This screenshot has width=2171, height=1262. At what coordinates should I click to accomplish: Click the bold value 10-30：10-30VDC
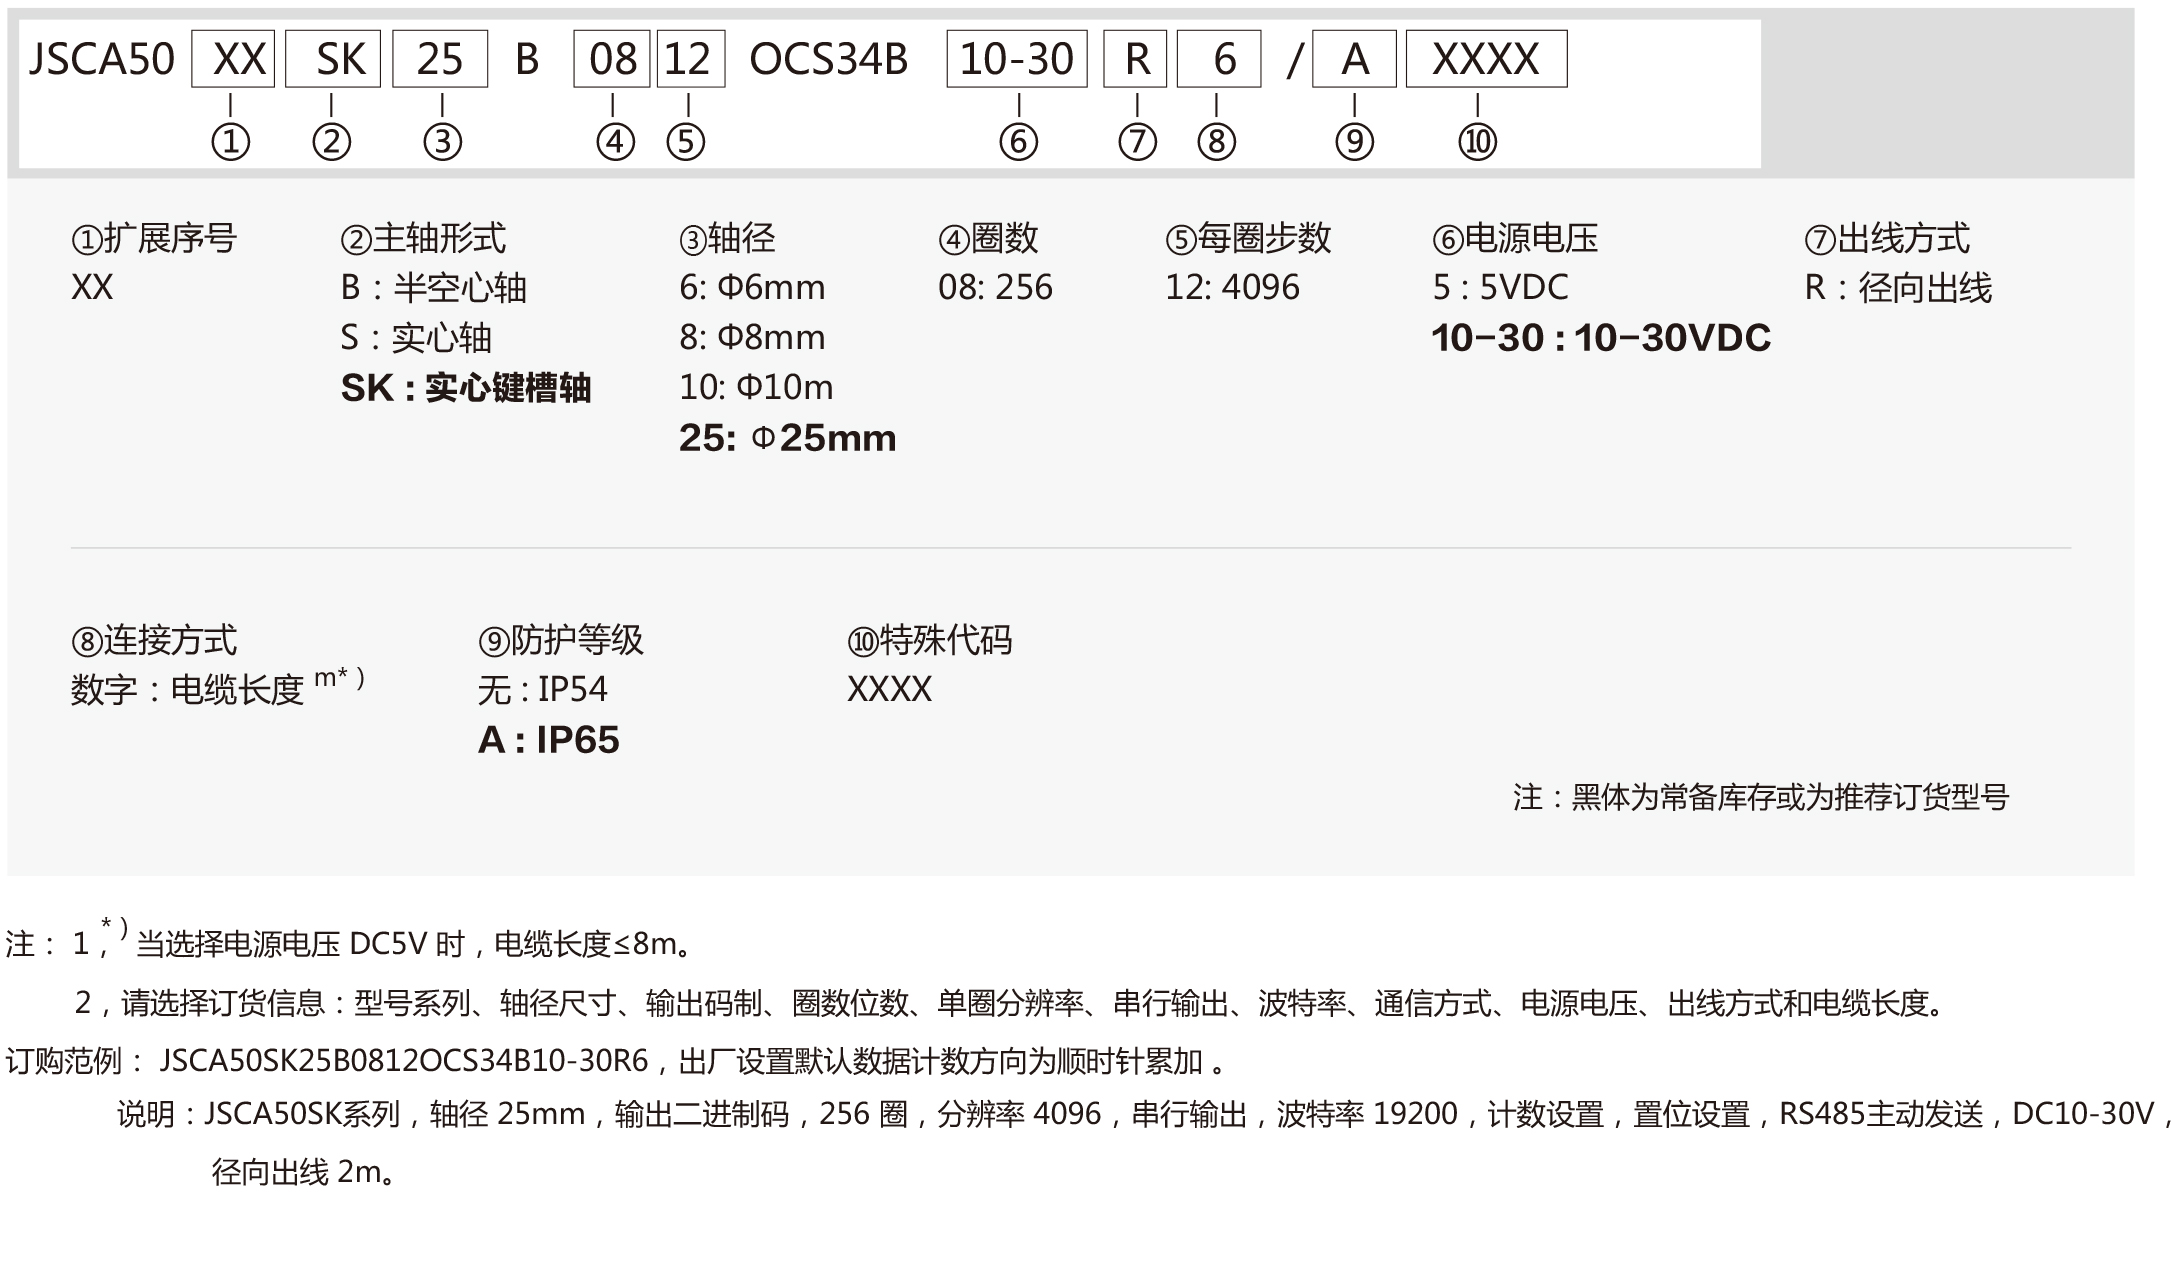(1601, 338)
